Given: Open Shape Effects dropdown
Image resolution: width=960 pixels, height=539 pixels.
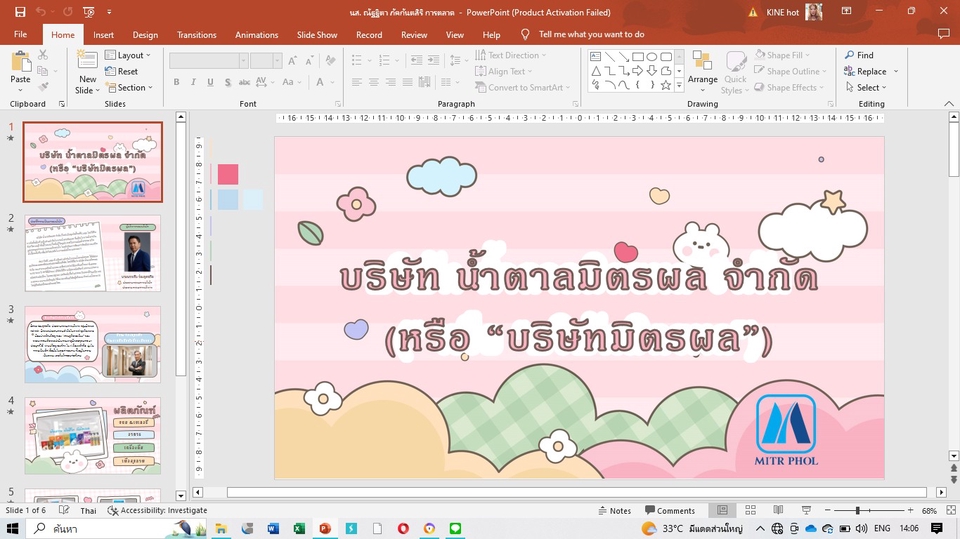Looking at the screenshot, I should 789,88.
